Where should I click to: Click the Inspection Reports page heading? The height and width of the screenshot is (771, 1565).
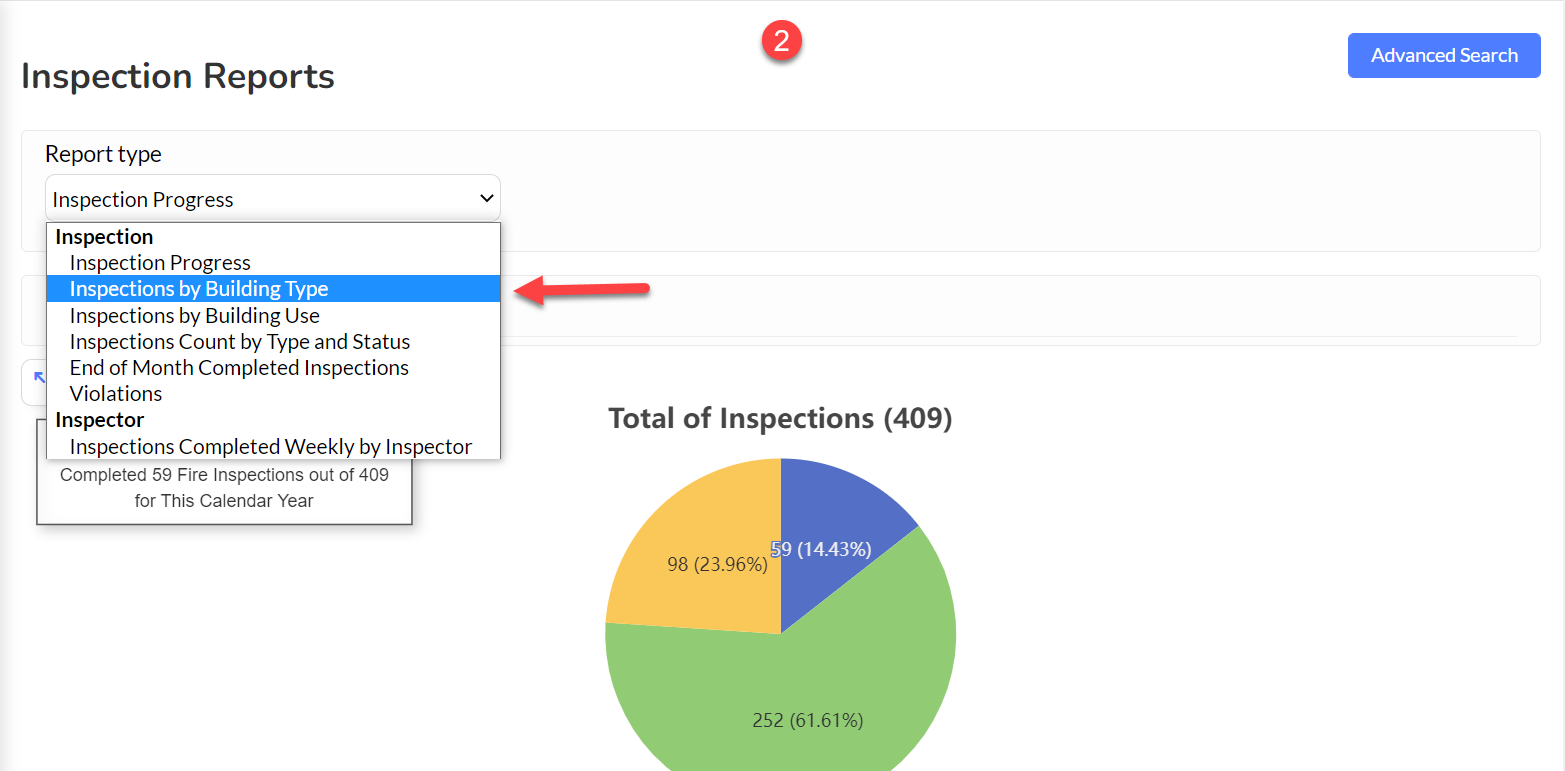click(178, 76)
